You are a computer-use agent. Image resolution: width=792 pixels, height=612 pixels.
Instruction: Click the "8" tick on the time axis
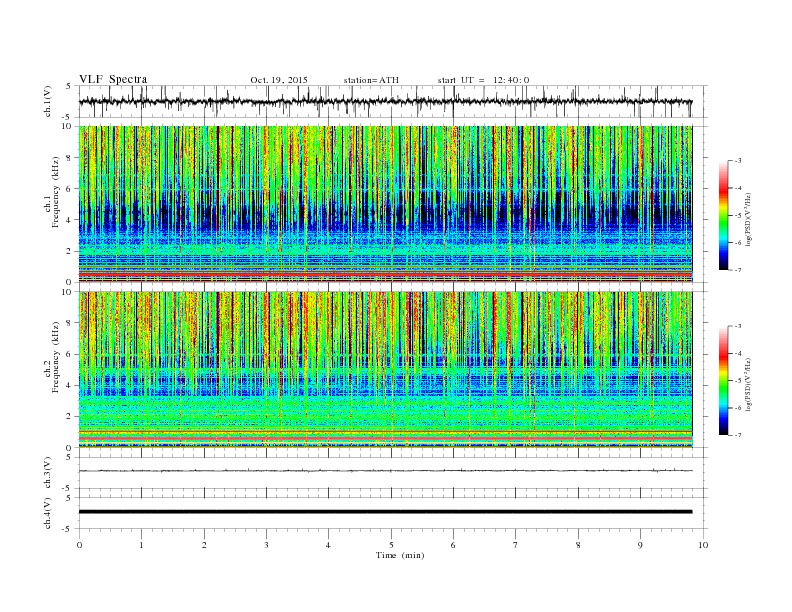578,545
